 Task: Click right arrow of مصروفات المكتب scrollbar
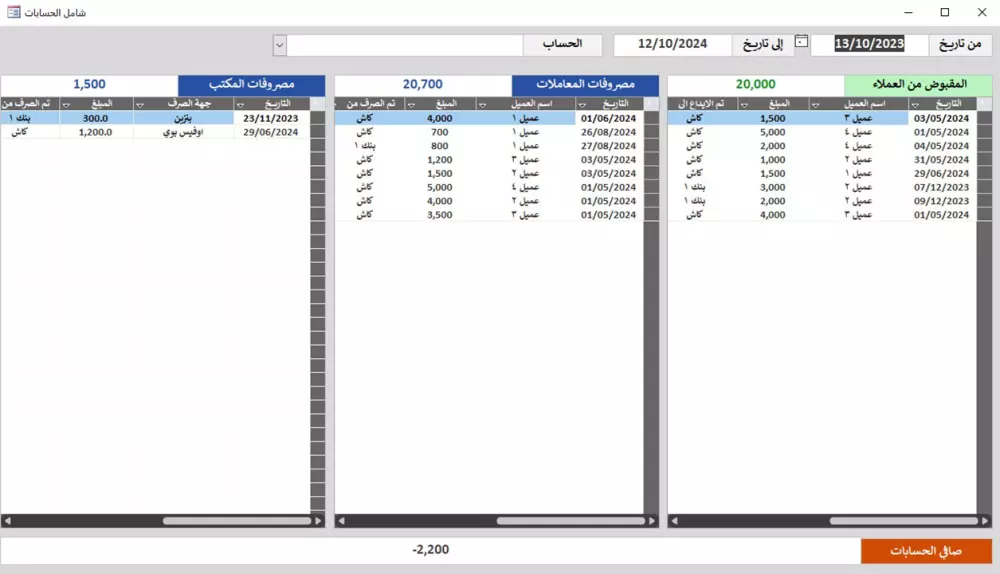pyautogui.click(x=318, y=521)
